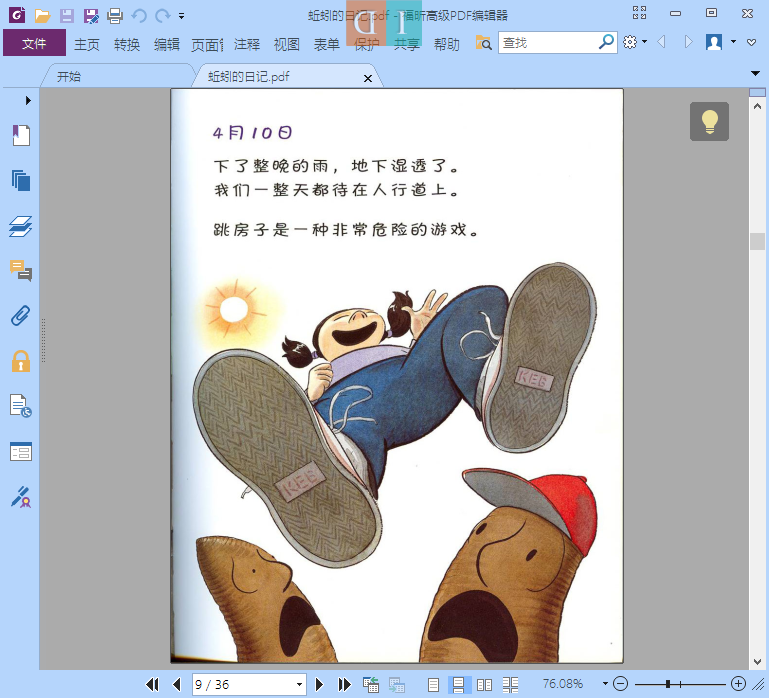Open the Comments panel
Viewport: 769px width, 698px height.
click(21, 271)
